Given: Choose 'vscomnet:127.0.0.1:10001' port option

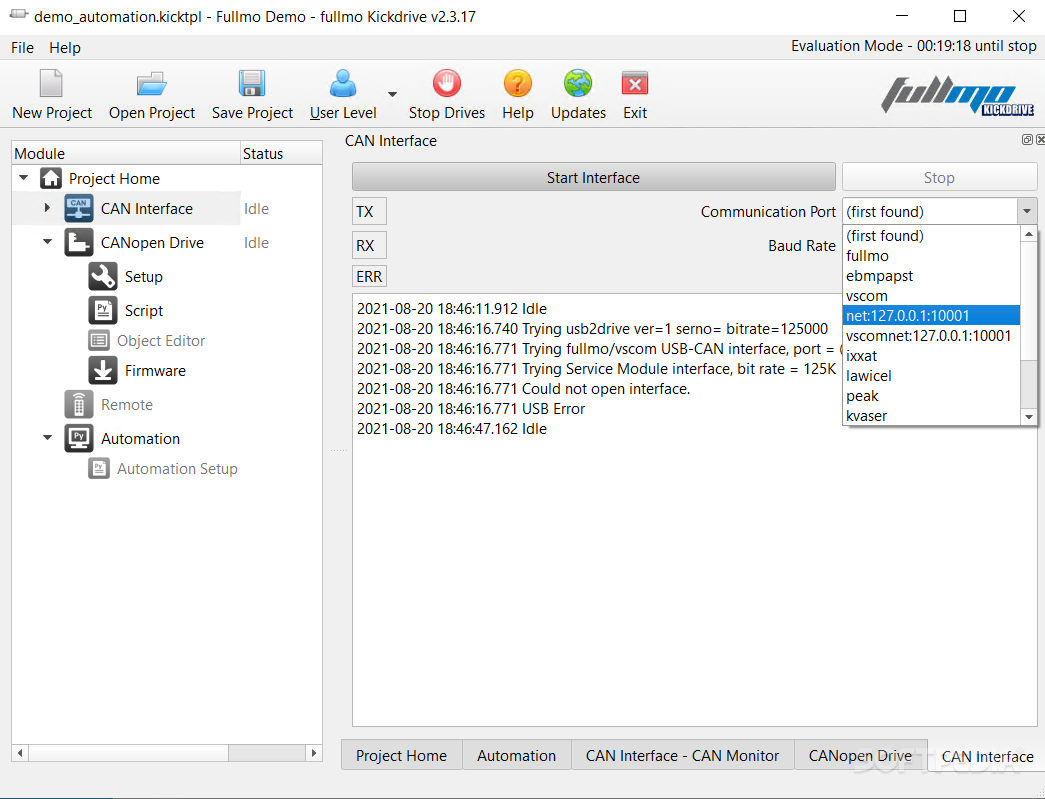Looking at the screenshot, I should point(931,336).
